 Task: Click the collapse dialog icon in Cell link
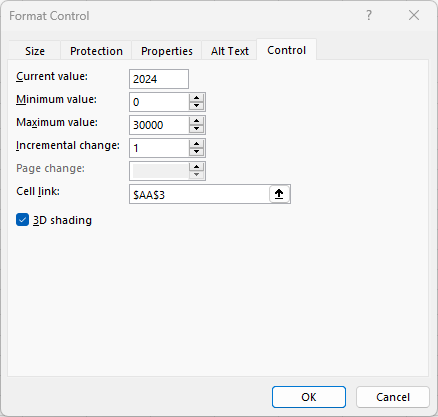click(x=279, y=194)
